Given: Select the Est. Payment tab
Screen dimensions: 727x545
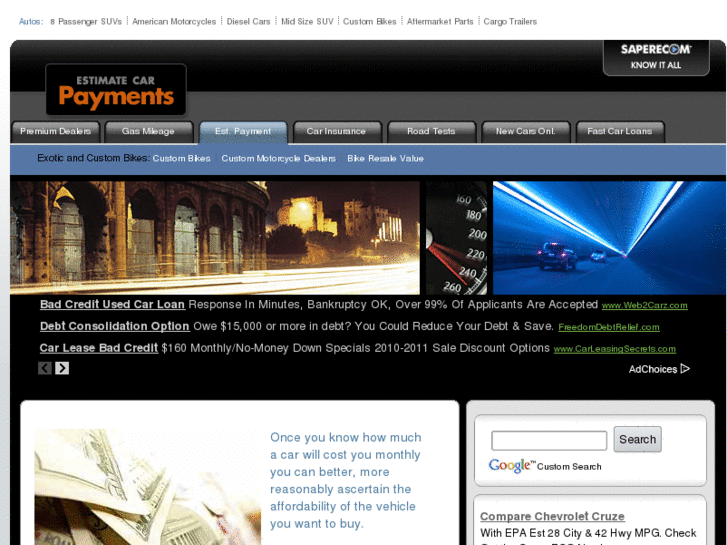Looking at the screenshot, I should coord(243,132).
